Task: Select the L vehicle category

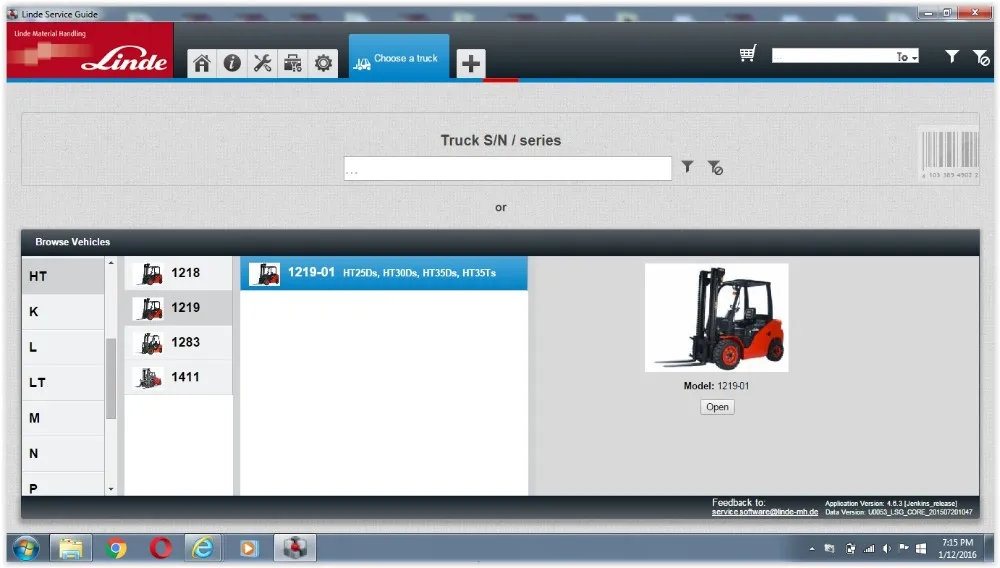Action: [62, 347]
